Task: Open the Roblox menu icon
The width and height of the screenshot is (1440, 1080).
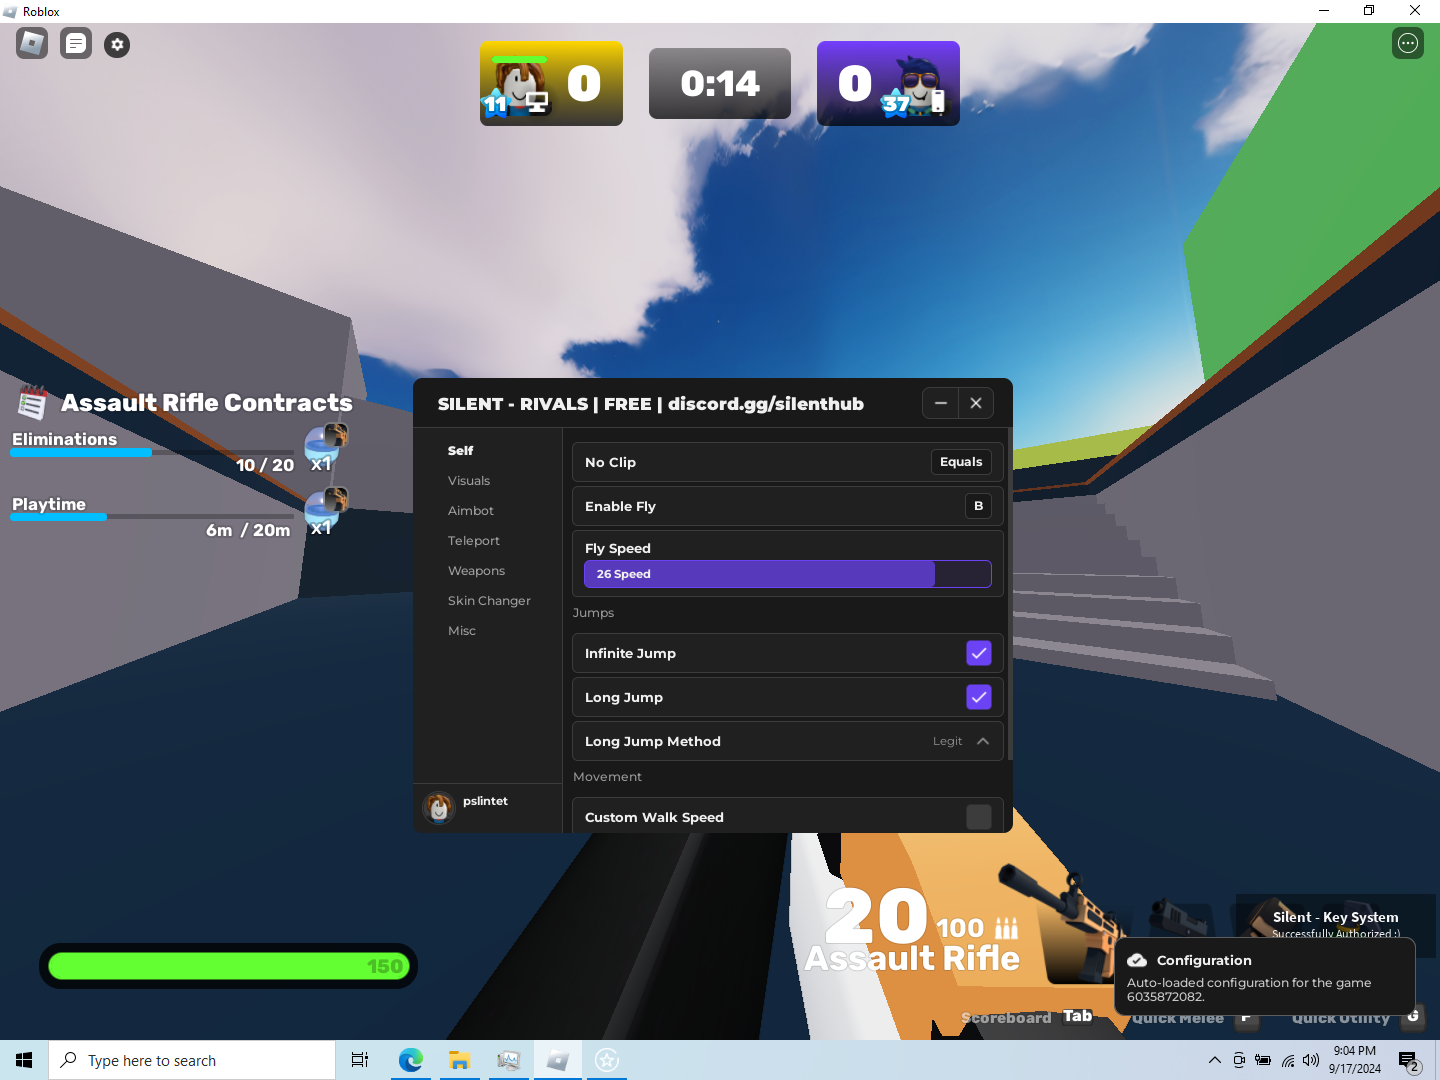Action: point(32,43)
